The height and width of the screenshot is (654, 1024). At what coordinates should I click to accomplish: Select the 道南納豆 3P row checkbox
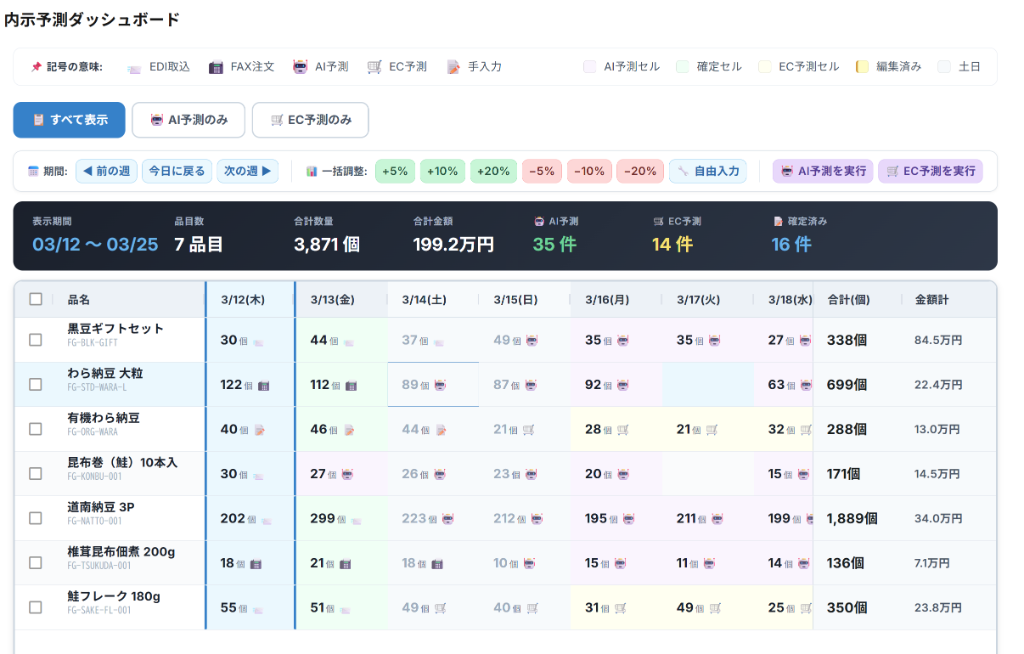(x=36, y=518)
